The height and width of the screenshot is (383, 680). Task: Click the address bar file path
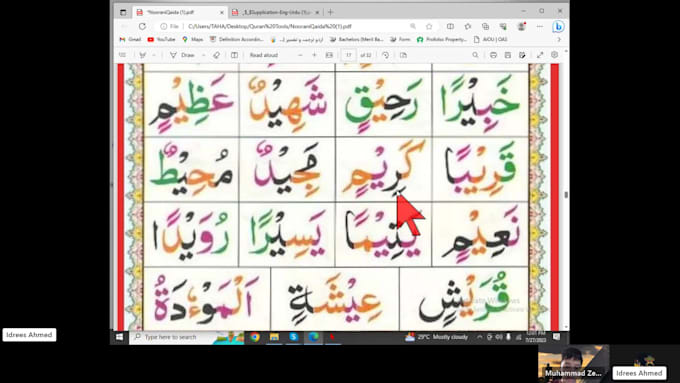click(x=270, y=26)
